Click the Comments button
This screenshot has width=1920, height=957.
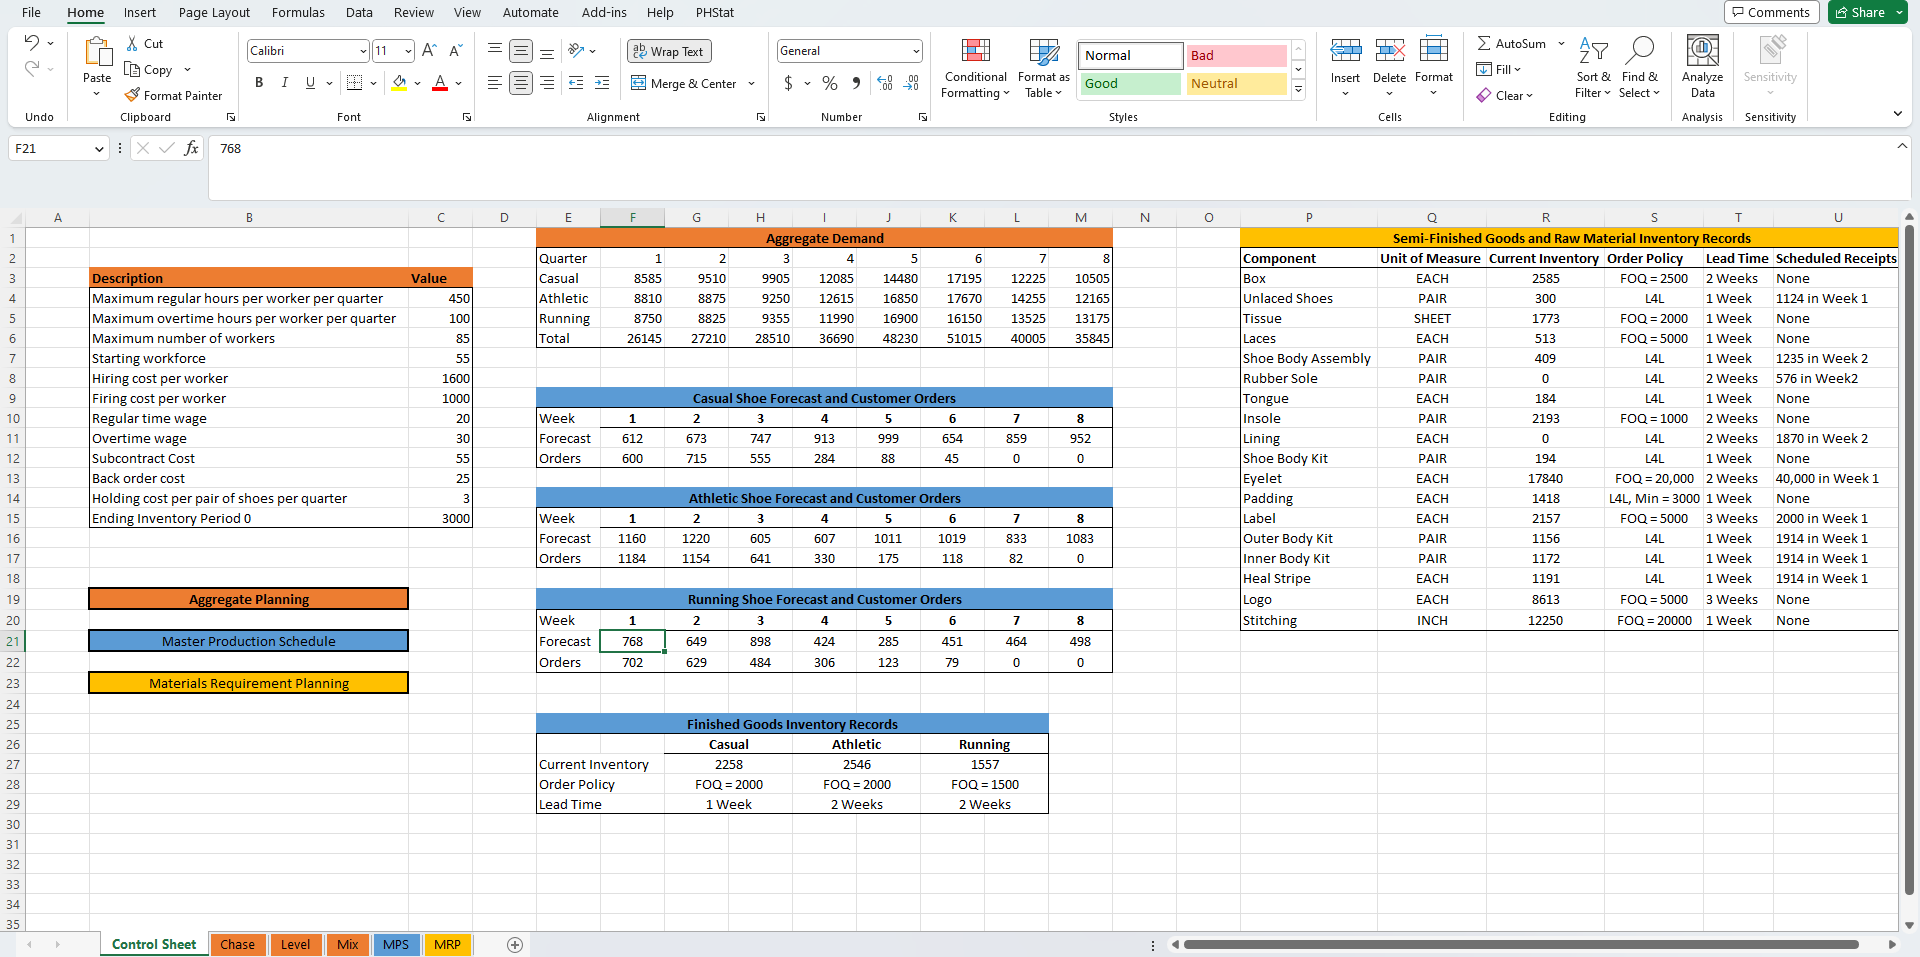(1771, 12)
